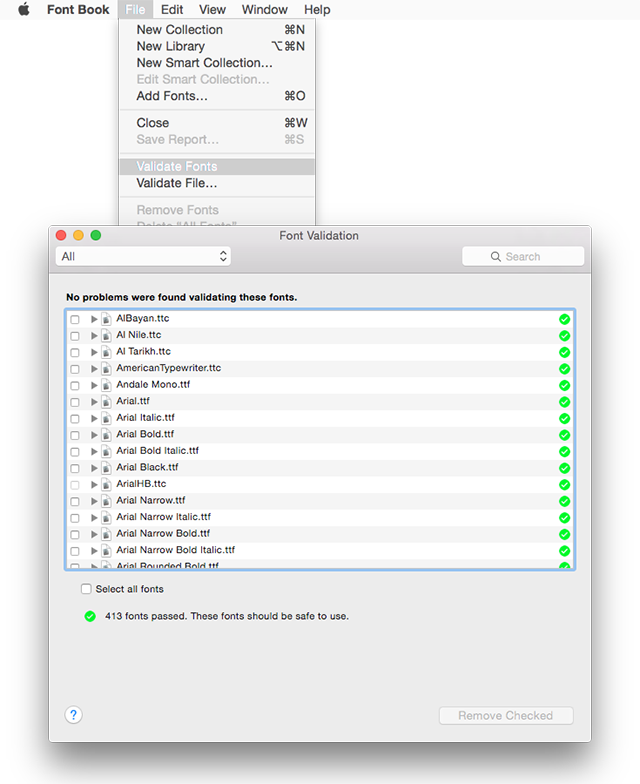Expand the Arial Bold.ttf row
This screenshot has width=640, height=784.
94,434
